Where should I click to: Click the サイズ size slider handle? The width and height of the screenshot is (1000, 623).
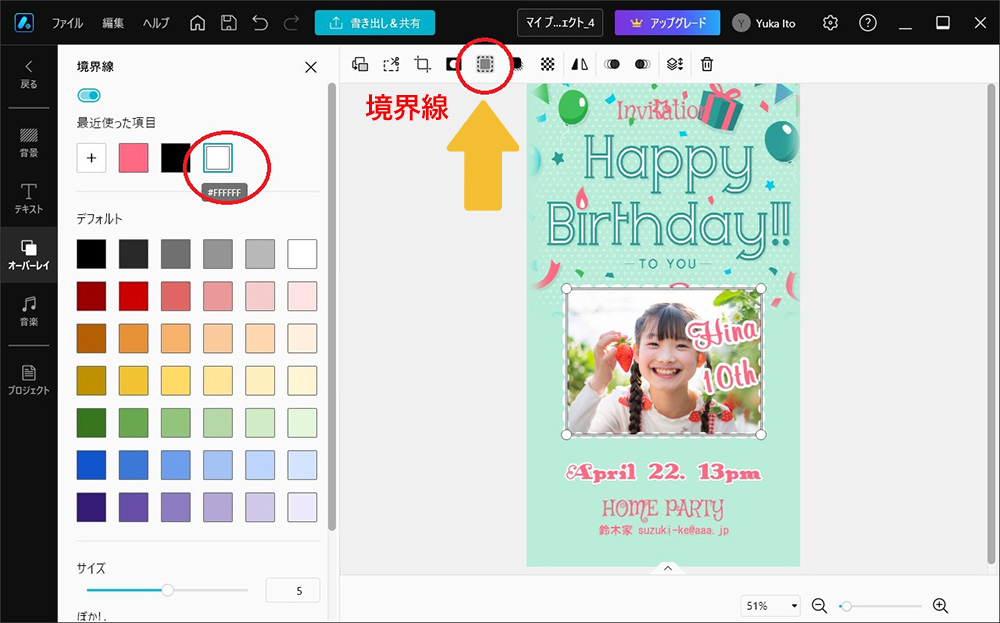coord(167,590)
